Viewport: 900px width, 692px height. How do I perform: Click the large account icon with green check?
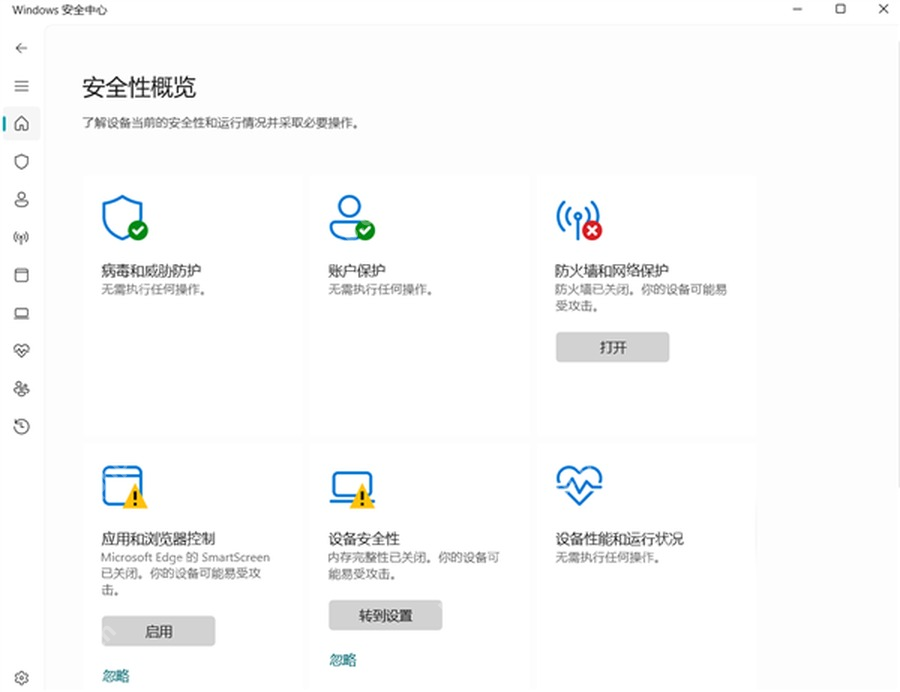pyautogui.click(x=352, y=217)
